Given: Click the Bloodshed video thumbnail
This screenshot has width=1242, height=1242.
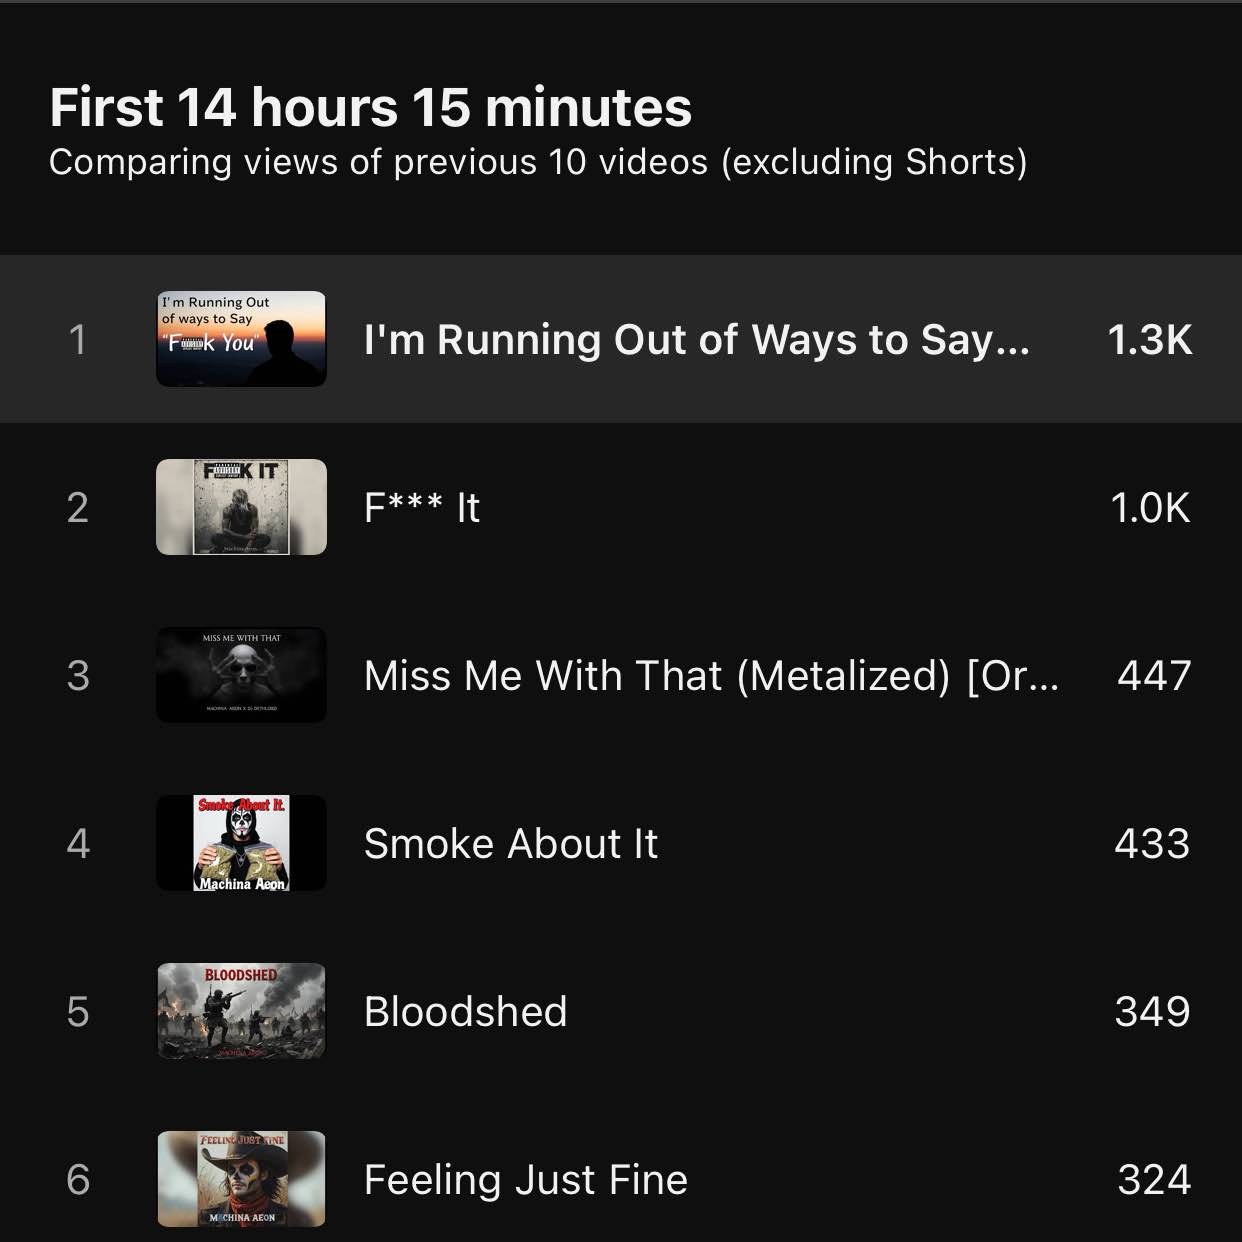Looking at the screenshot, I should [241, 1011].
